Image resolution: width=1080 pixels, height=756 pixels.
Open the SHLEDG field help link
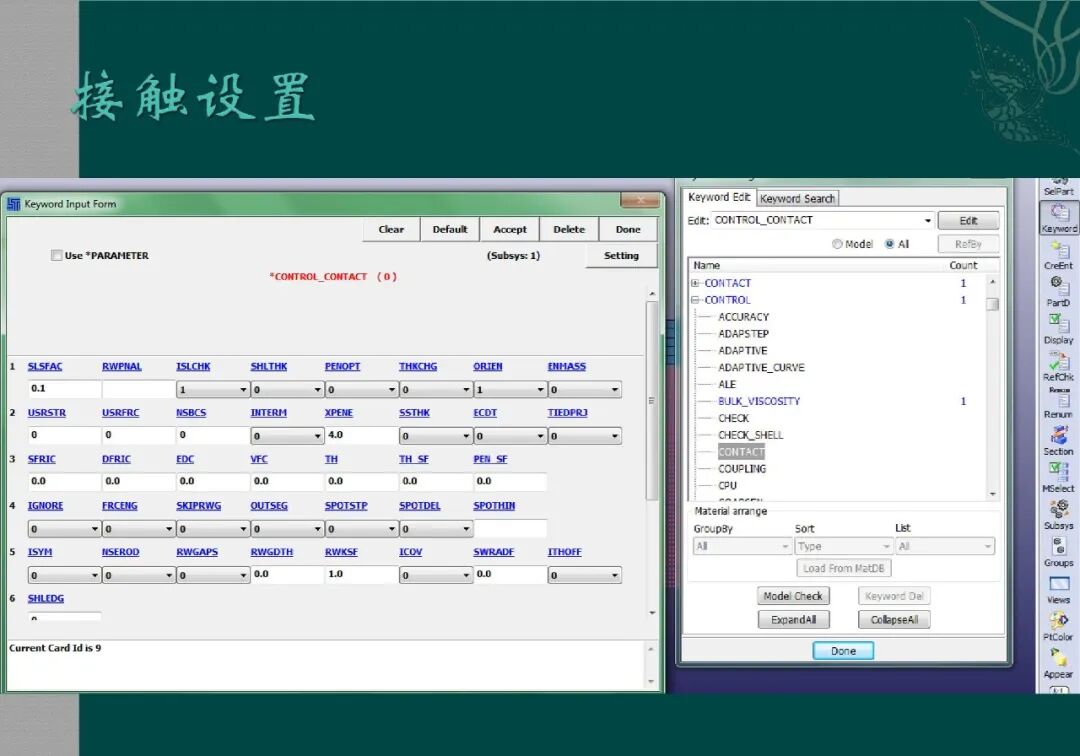pyautogui.click(x=45, y=598)
